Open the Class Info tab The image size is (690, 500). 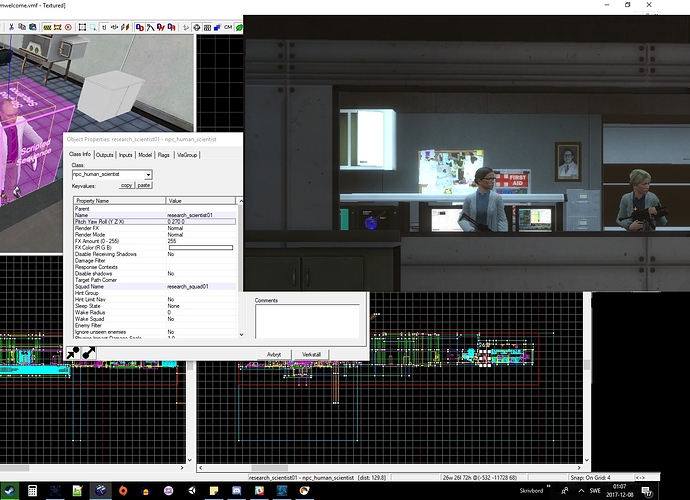(x=80, y=154)
